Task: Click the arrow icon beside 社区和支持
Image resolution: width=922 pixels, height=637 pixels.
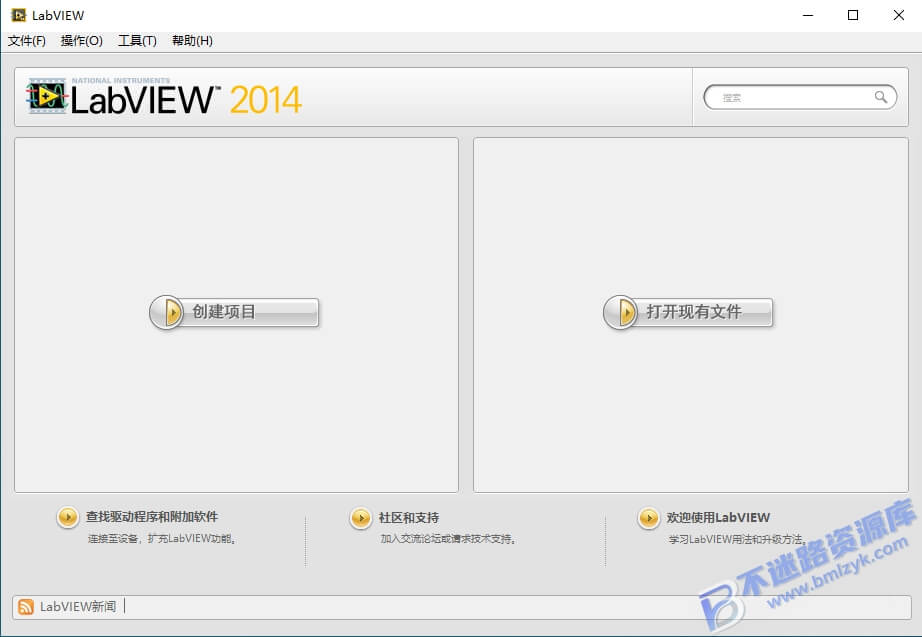Action: (x=360, y=518)
